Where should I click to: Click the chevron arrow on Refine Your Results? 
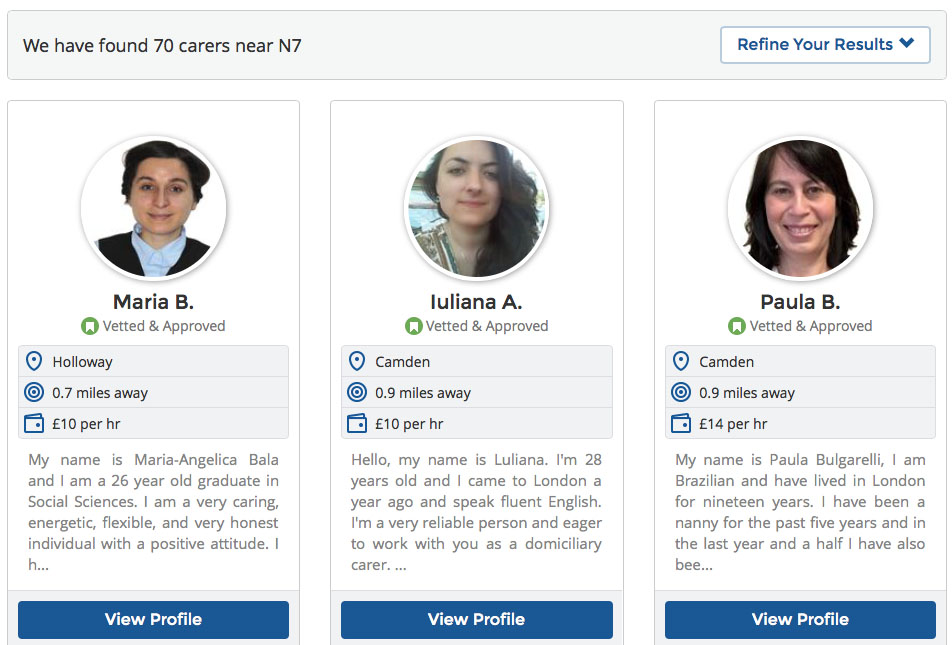click(x=907, y=43)
